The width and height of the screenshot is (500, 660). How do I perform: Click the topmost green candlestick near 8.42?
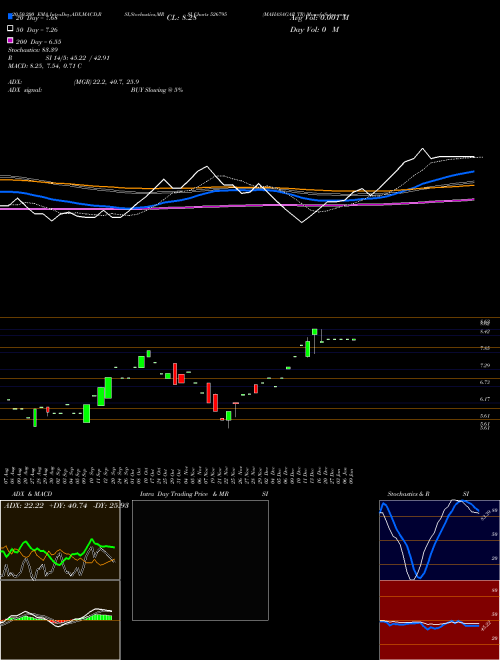tap(314, 332)
